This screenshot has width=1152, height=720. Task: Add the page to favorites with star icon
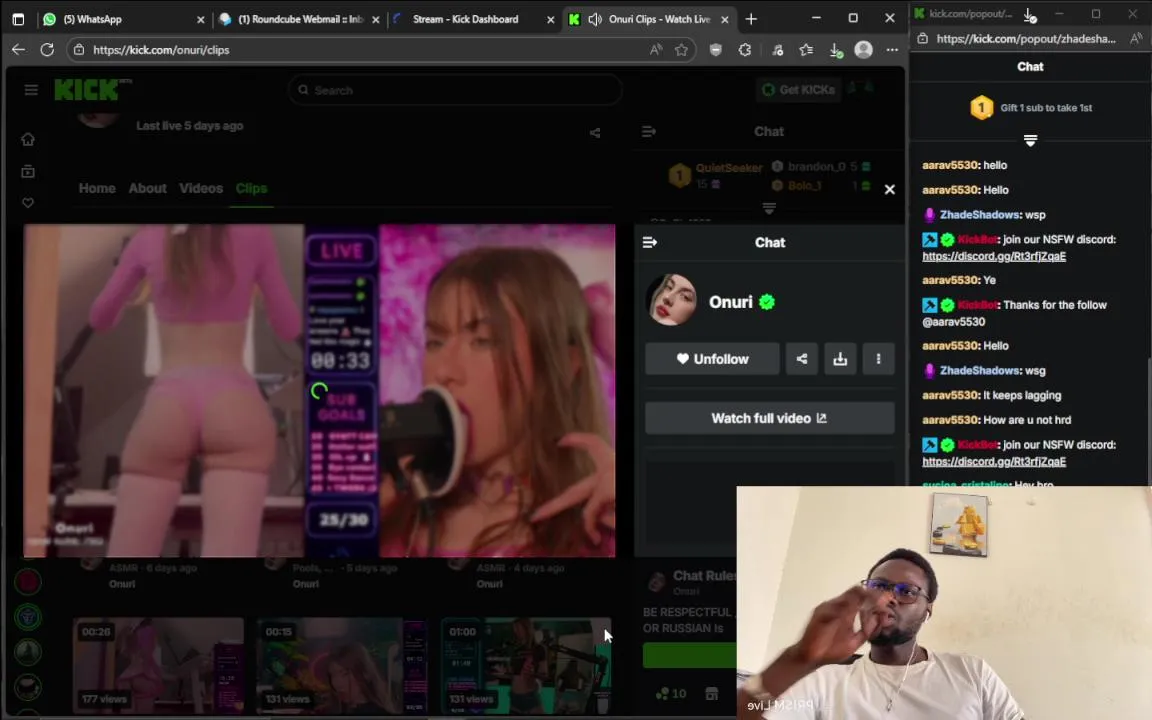coord(682,49)
